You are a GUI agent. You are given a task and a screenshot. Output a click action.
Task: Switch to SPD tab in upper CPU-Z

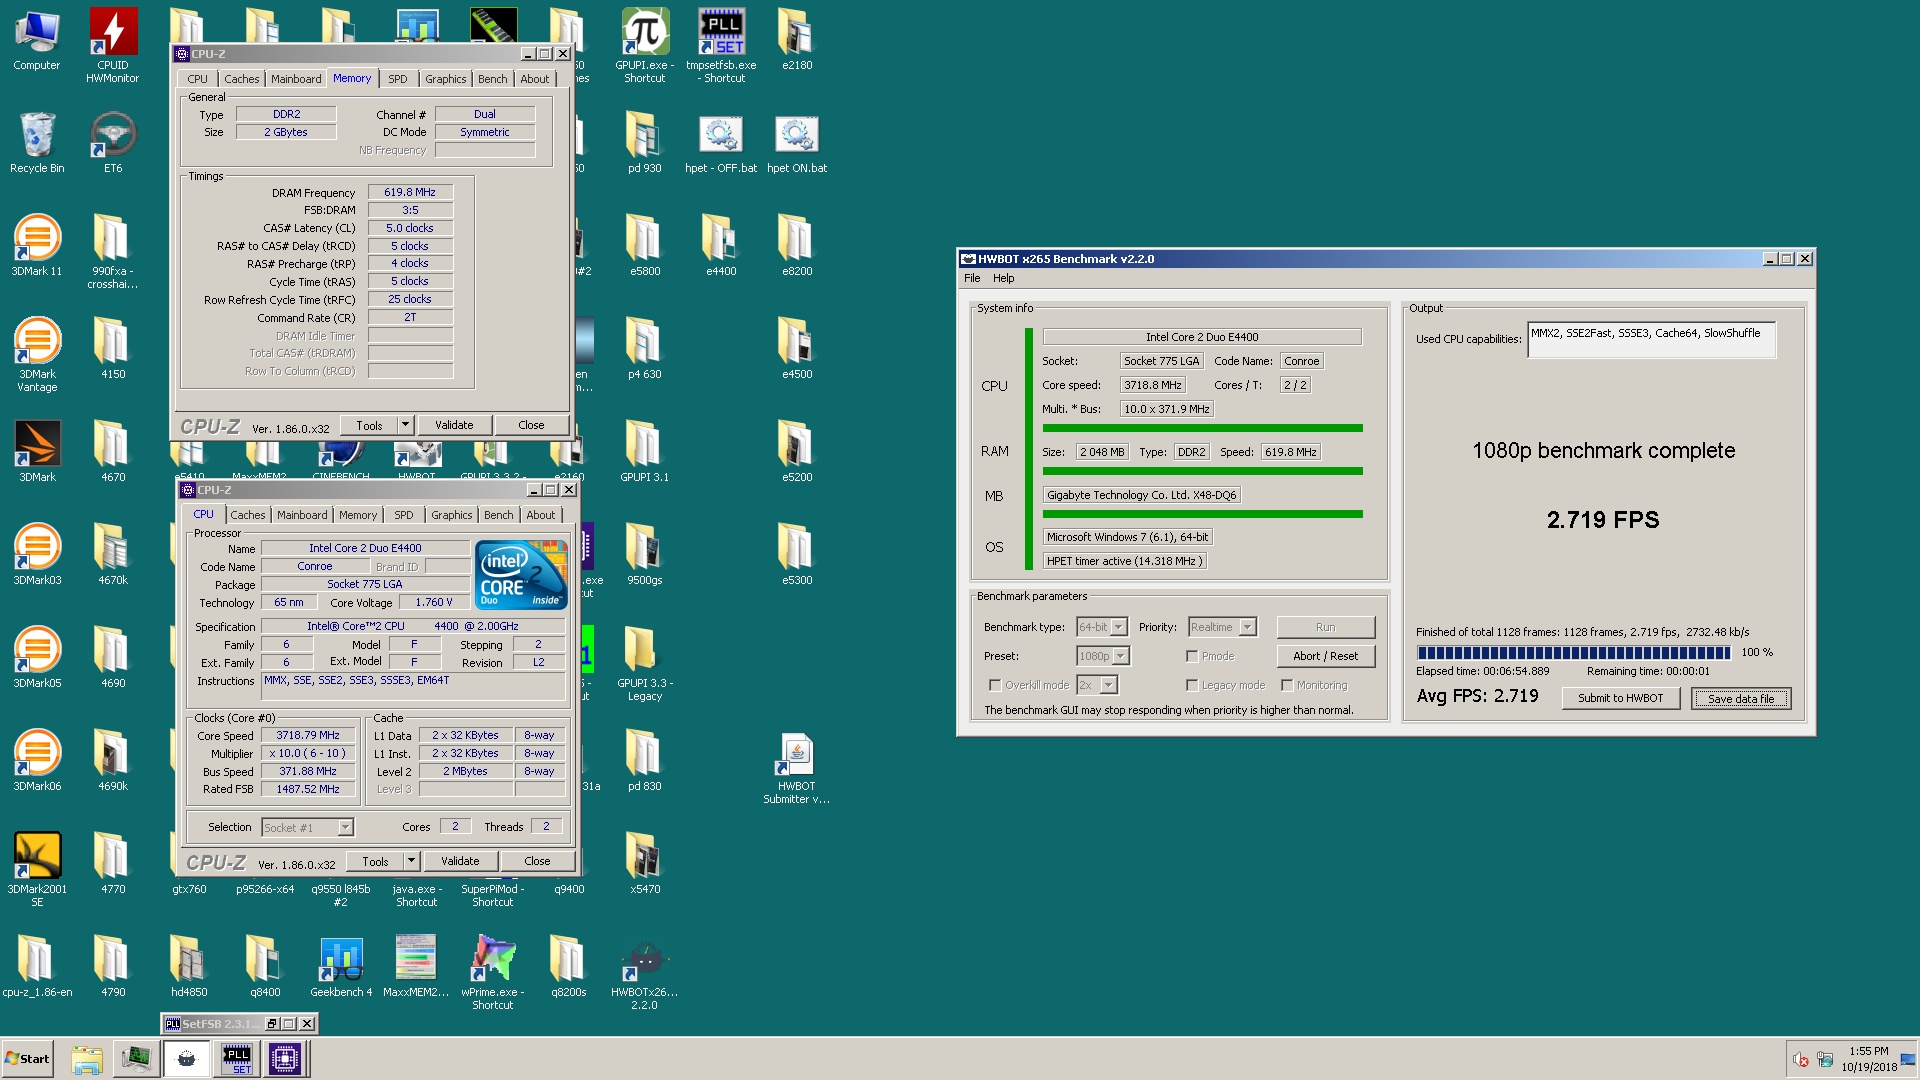pyautogui.click(x=398, y=79)
